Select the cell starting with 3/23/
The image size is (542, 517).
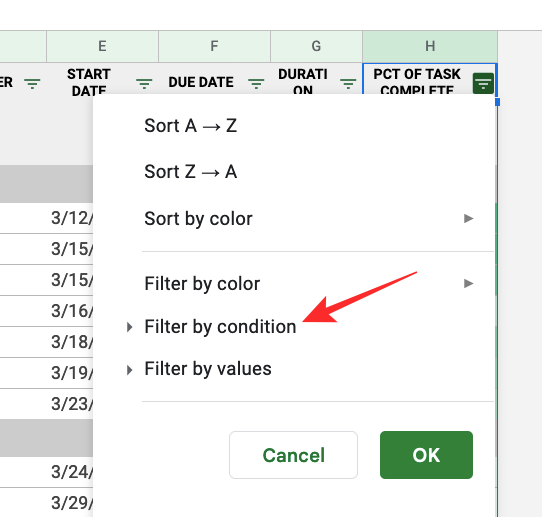70,404
